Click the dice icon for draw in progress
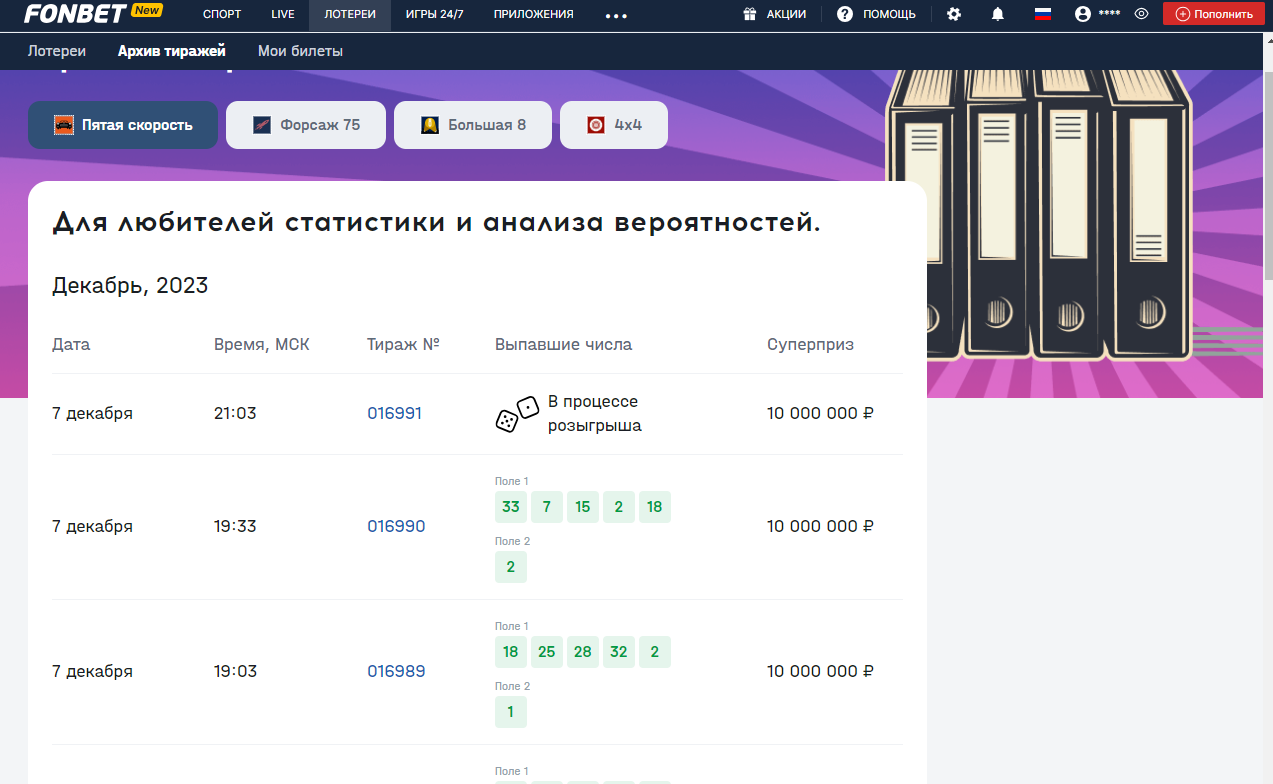Screen dimensions: 1273x784 517,414
